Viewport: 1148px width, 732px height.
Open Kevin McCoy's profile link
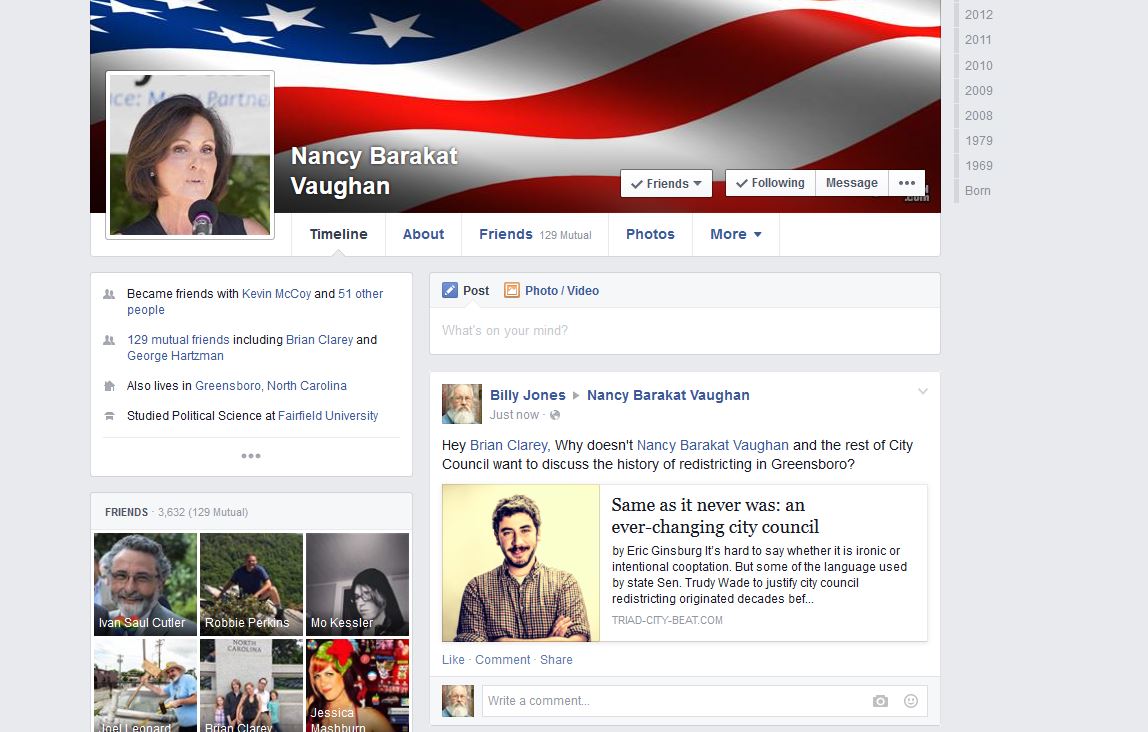click(x=277, y=294)
